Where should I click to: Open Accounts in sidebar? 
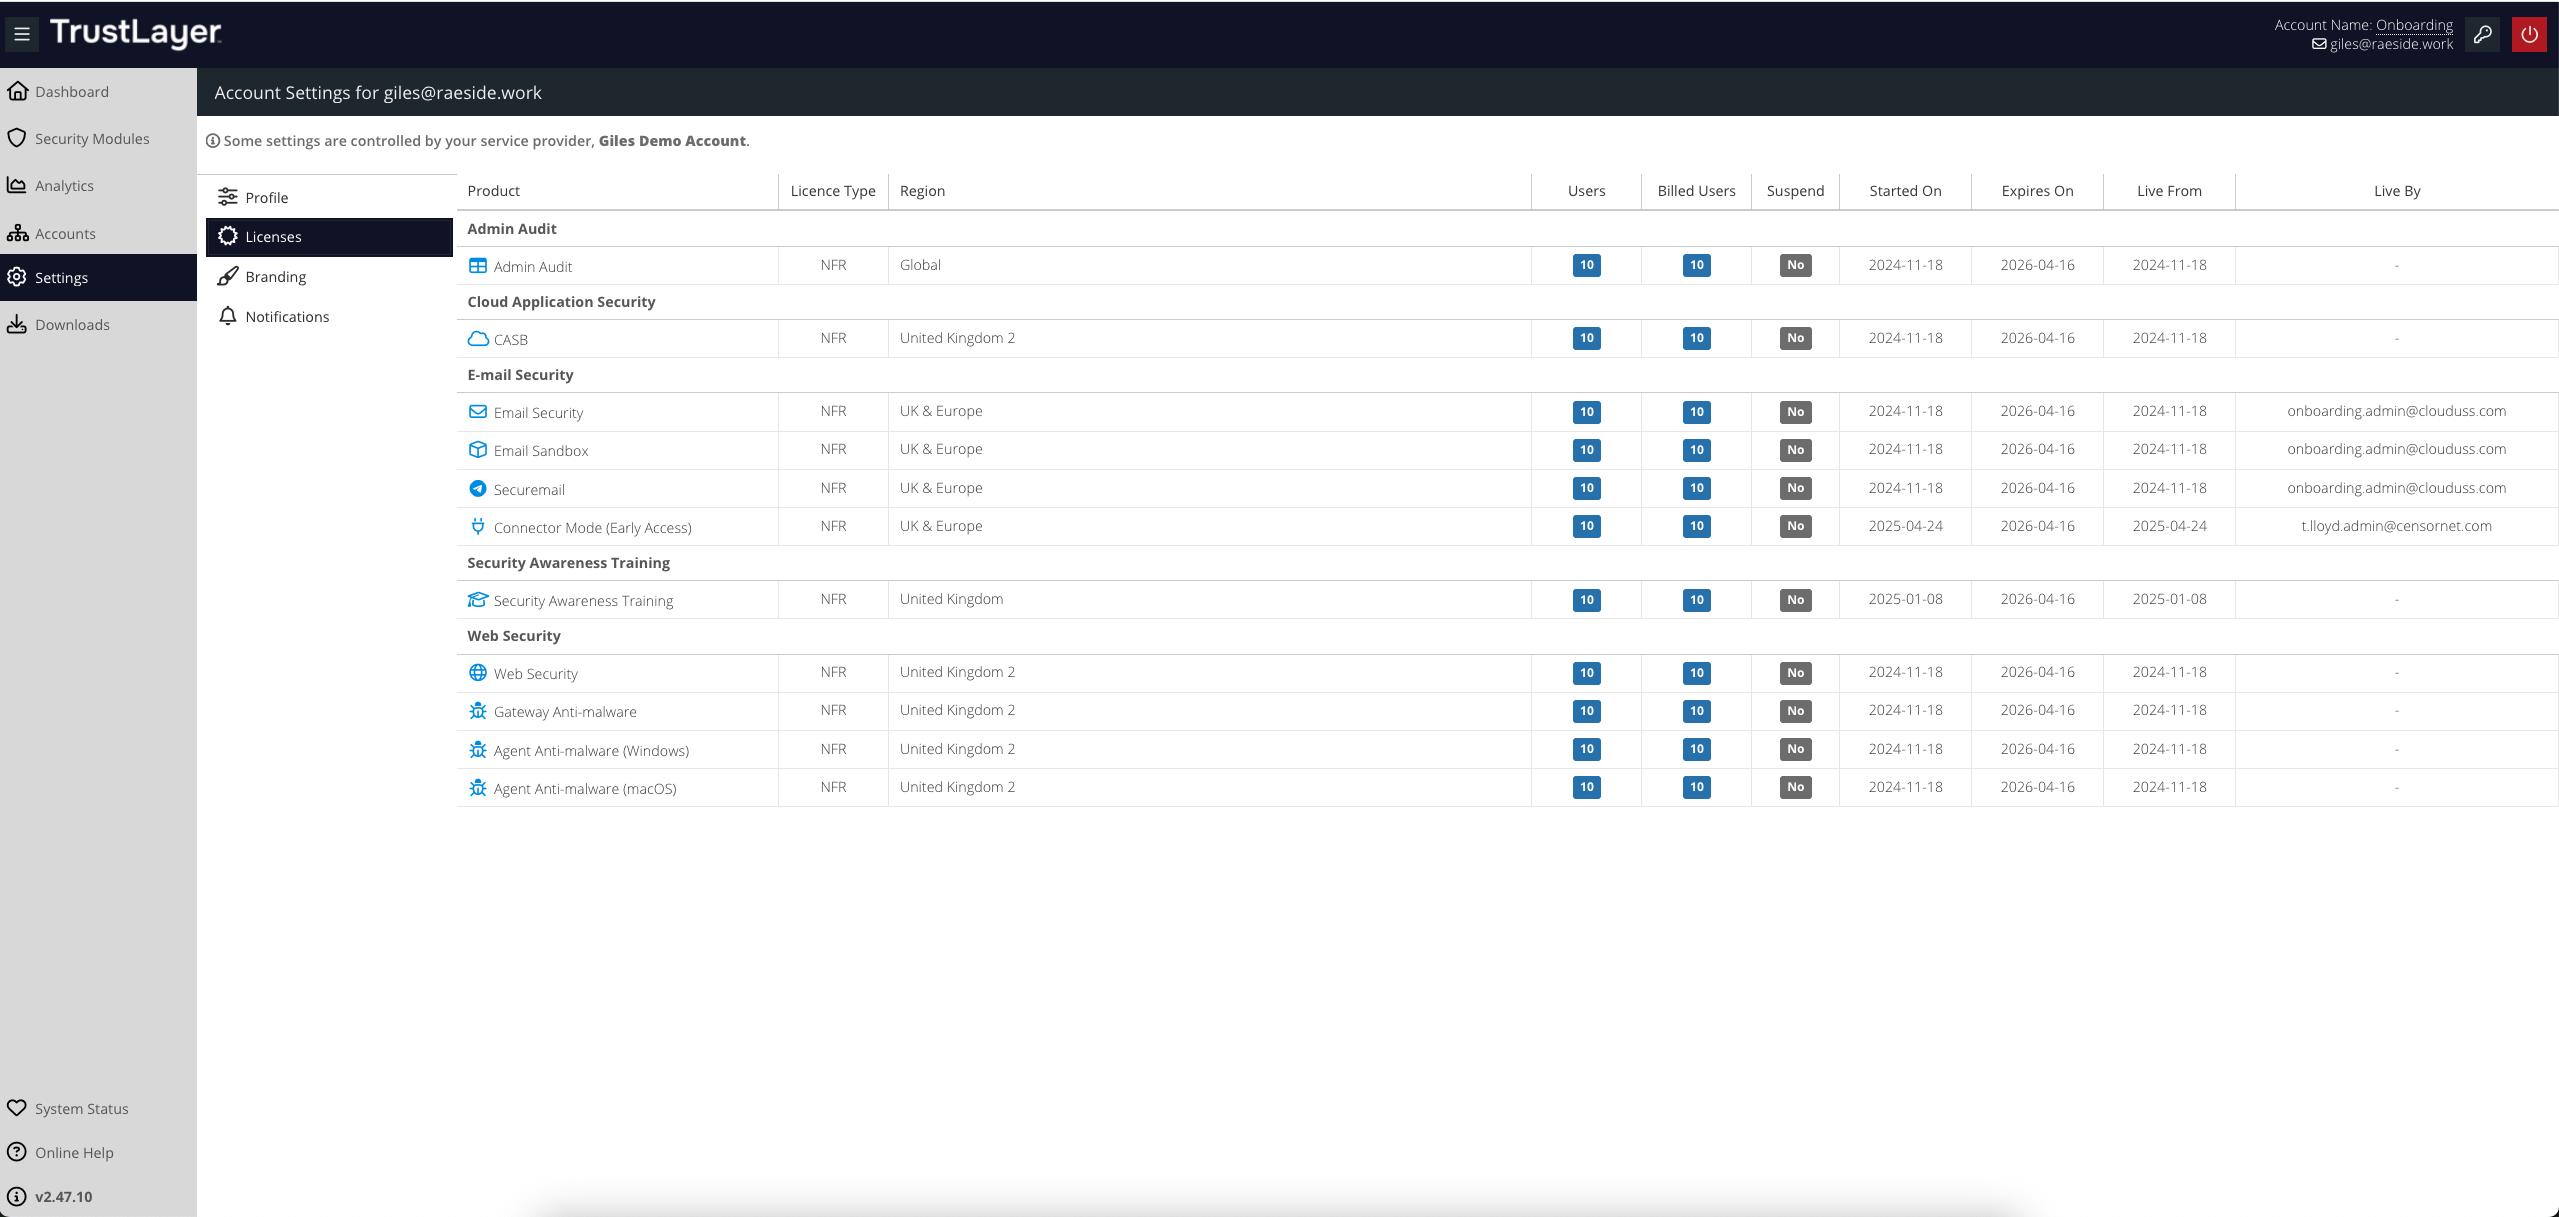(x=98, y=233)
